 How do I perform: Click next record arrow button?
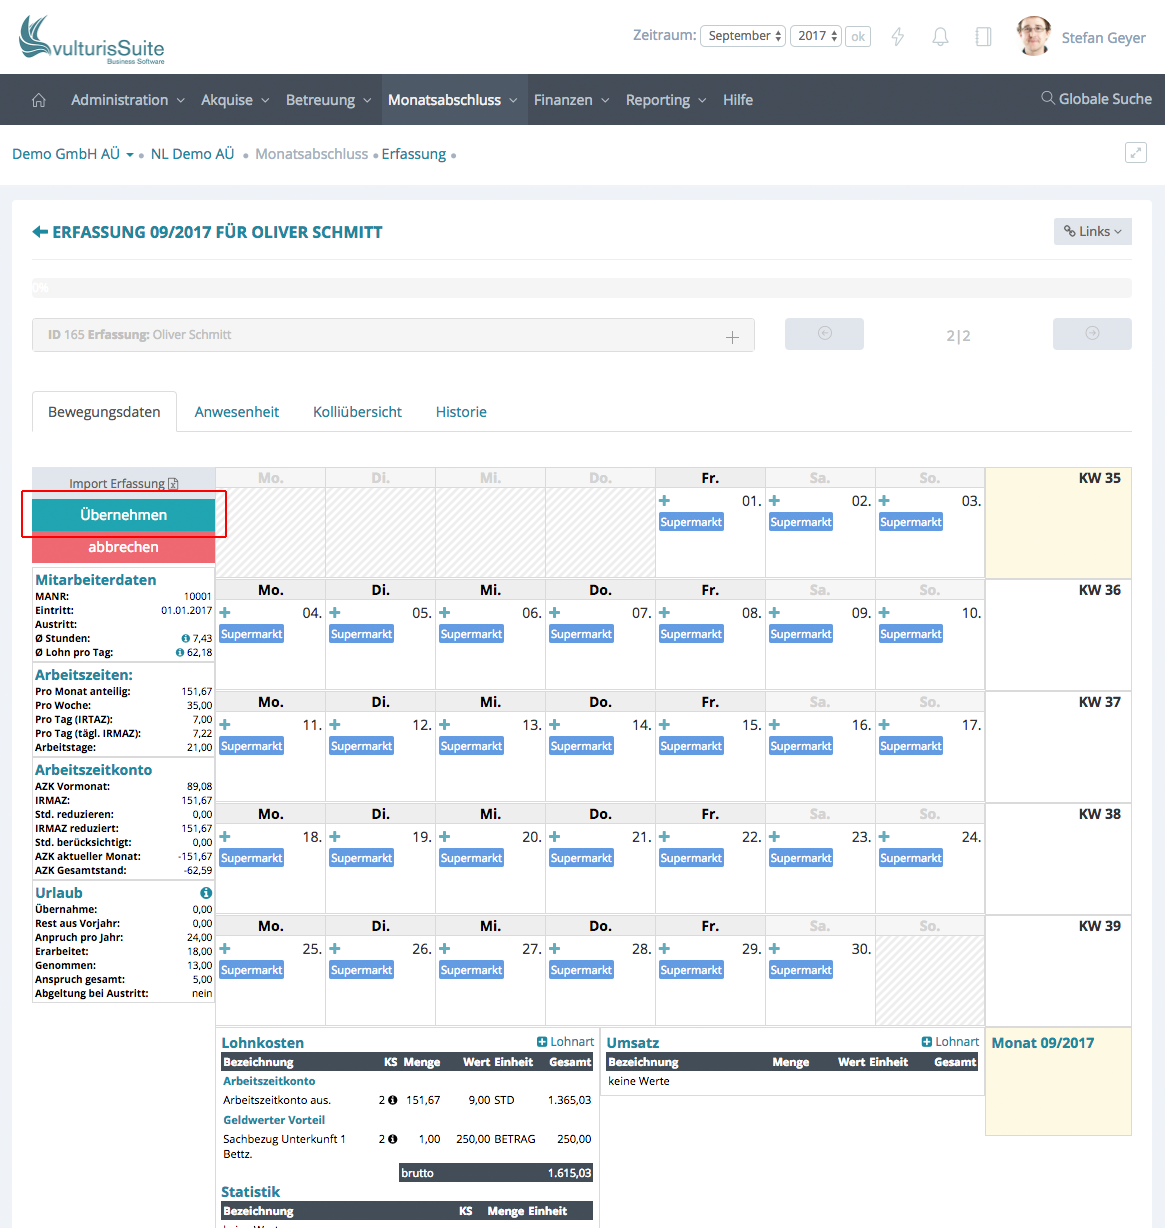tap(1092, 334)
